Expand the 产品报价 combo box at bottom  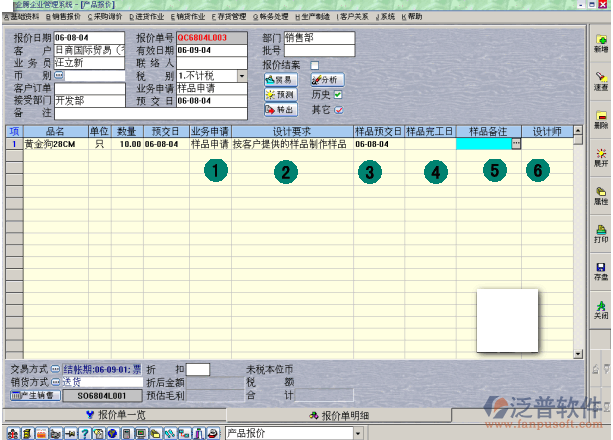(357, 433)
